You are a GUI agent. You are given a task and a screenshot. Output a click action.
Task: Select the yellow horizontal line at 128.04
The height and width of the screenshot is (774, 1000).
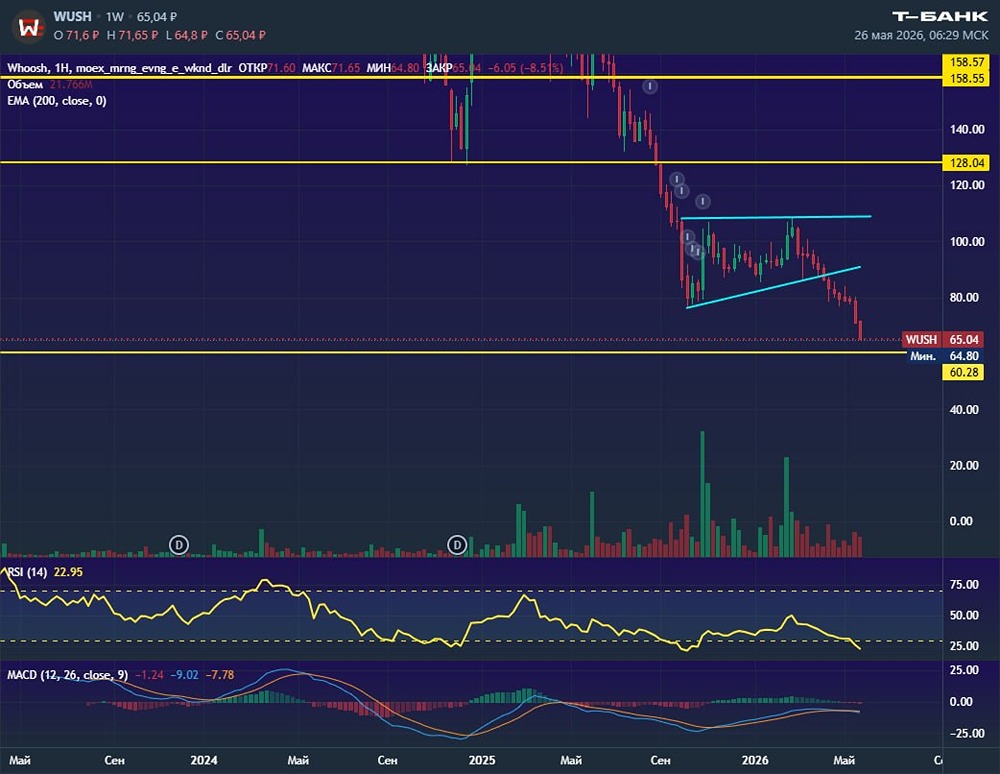coord(471,162)
